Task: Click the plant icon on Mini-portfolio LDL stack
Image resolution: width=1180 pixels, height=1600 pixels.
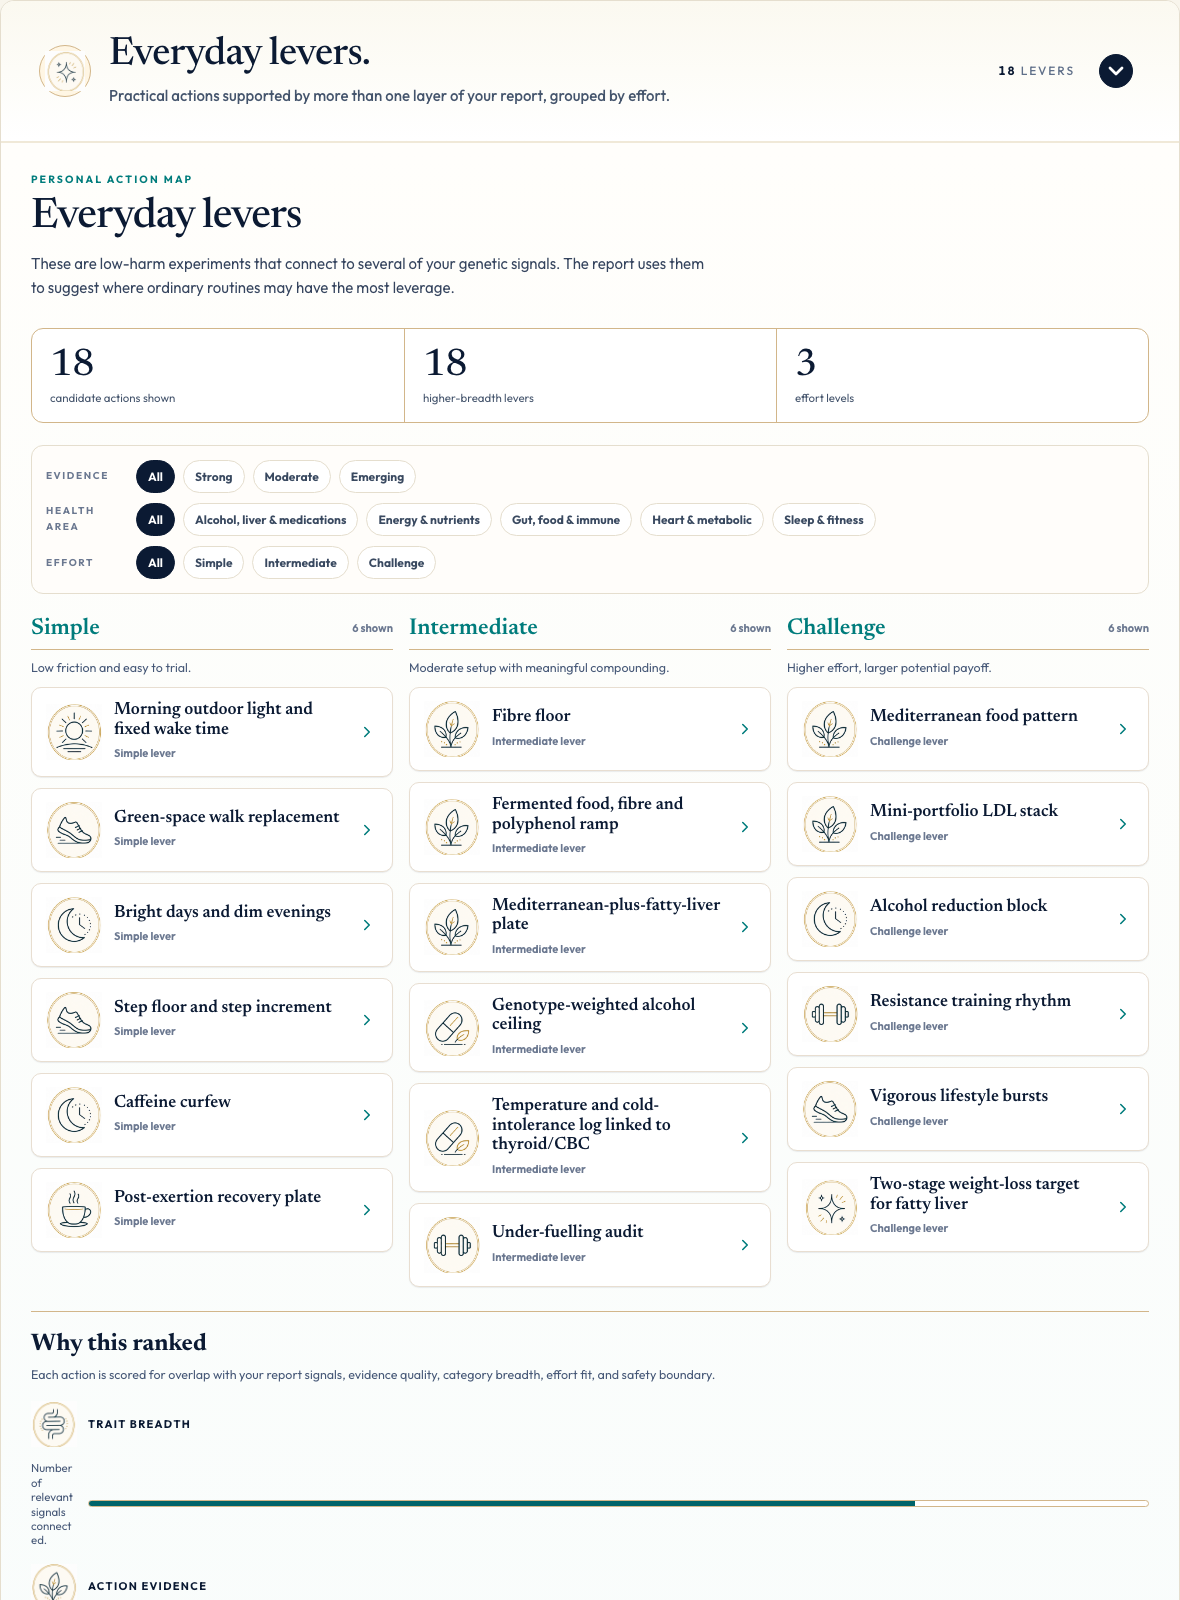Action: click(830, 824)
